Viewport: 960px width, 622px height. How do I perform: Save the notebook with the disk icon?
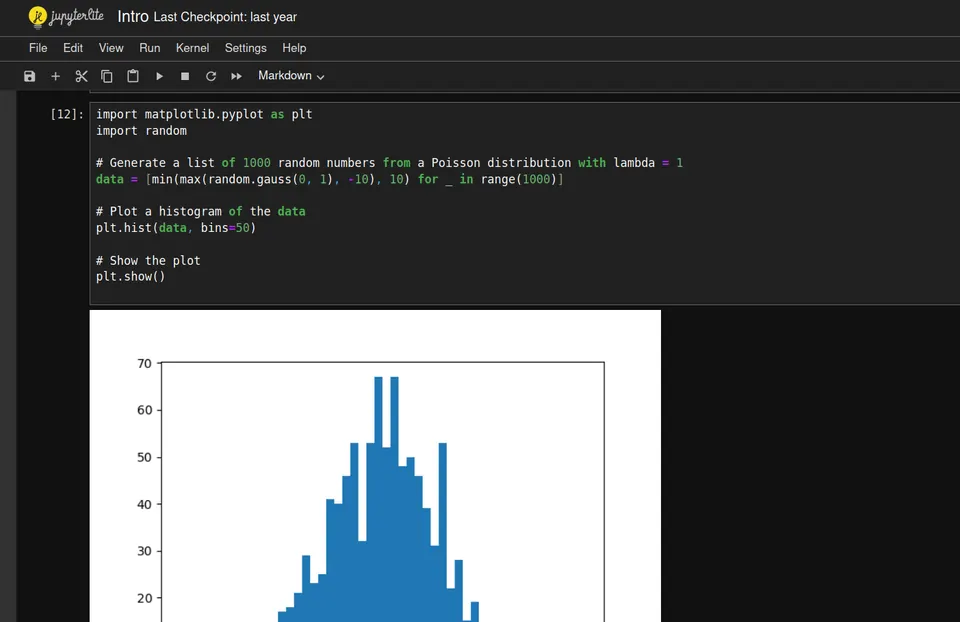point(29,76)
